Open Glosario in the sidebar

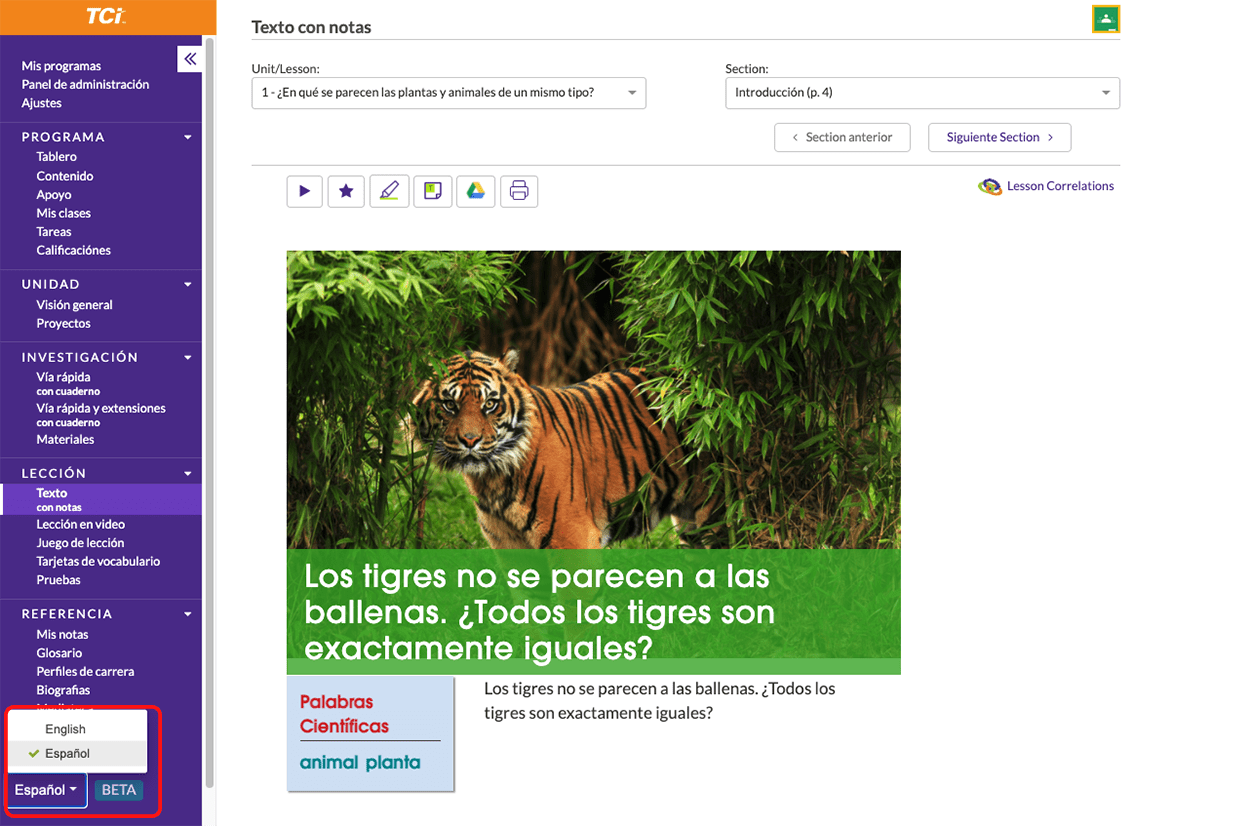click(59, 653)
